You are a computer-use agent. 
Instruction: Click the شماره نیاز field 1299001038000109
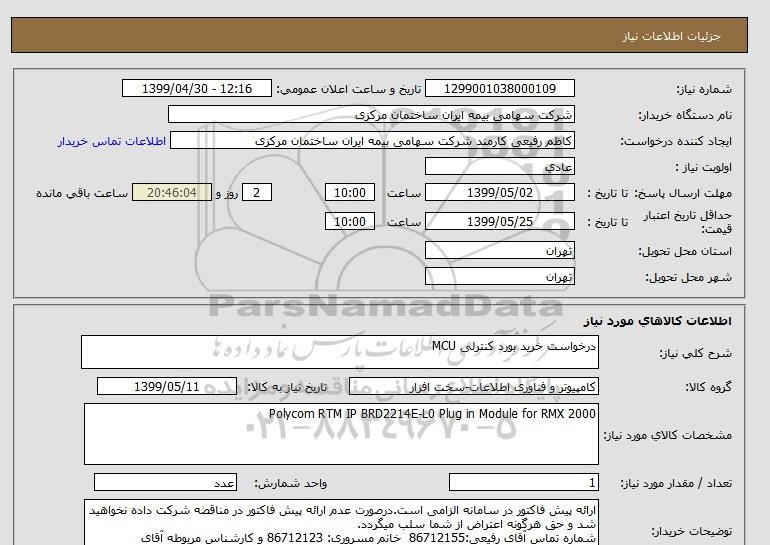click(499, 88)
